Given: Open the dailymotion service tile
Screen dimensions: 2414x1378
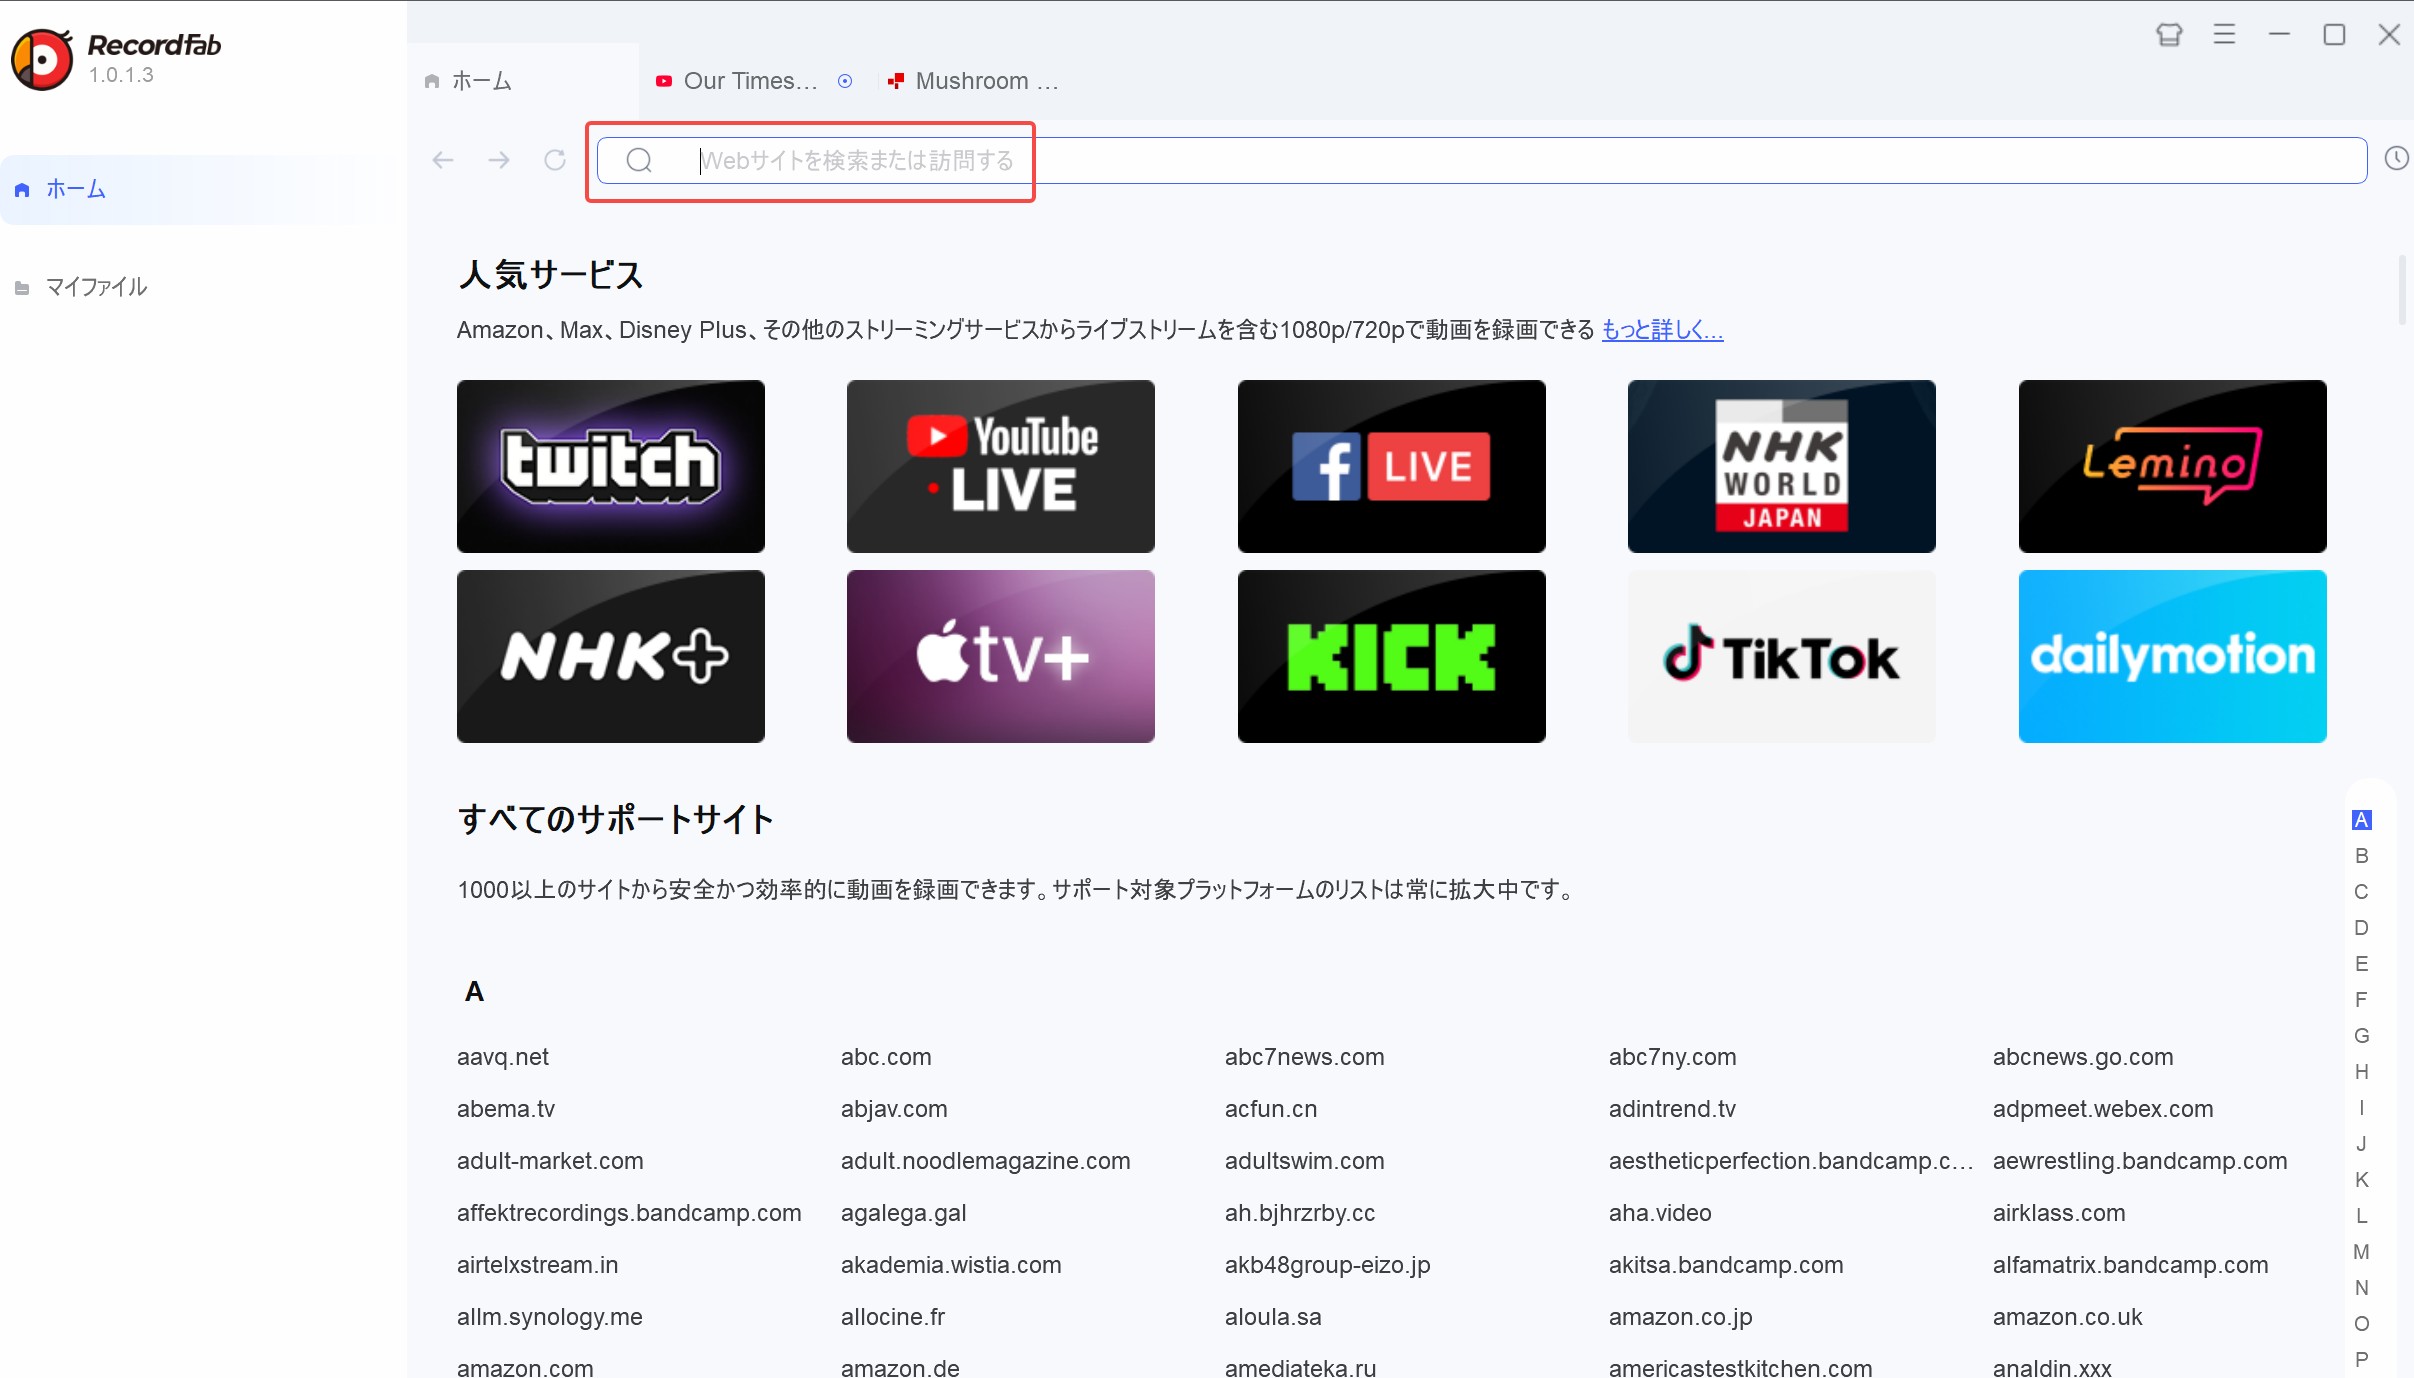Looking at the screenshot, I should pos(2173,656).
